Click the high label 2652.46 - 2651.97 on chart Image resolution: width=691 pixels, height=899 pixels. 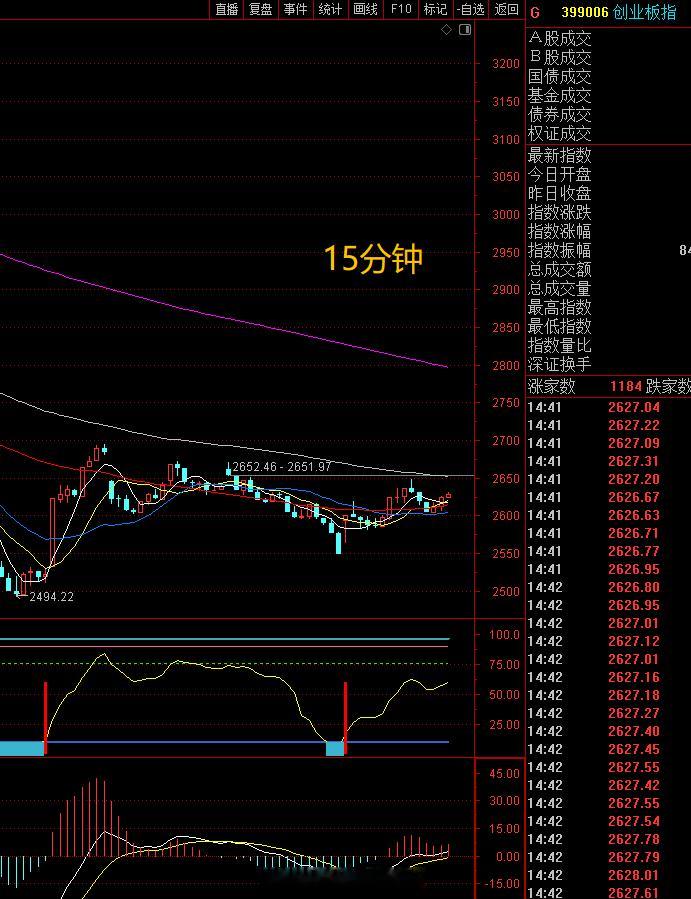click(x=282, y=467)
